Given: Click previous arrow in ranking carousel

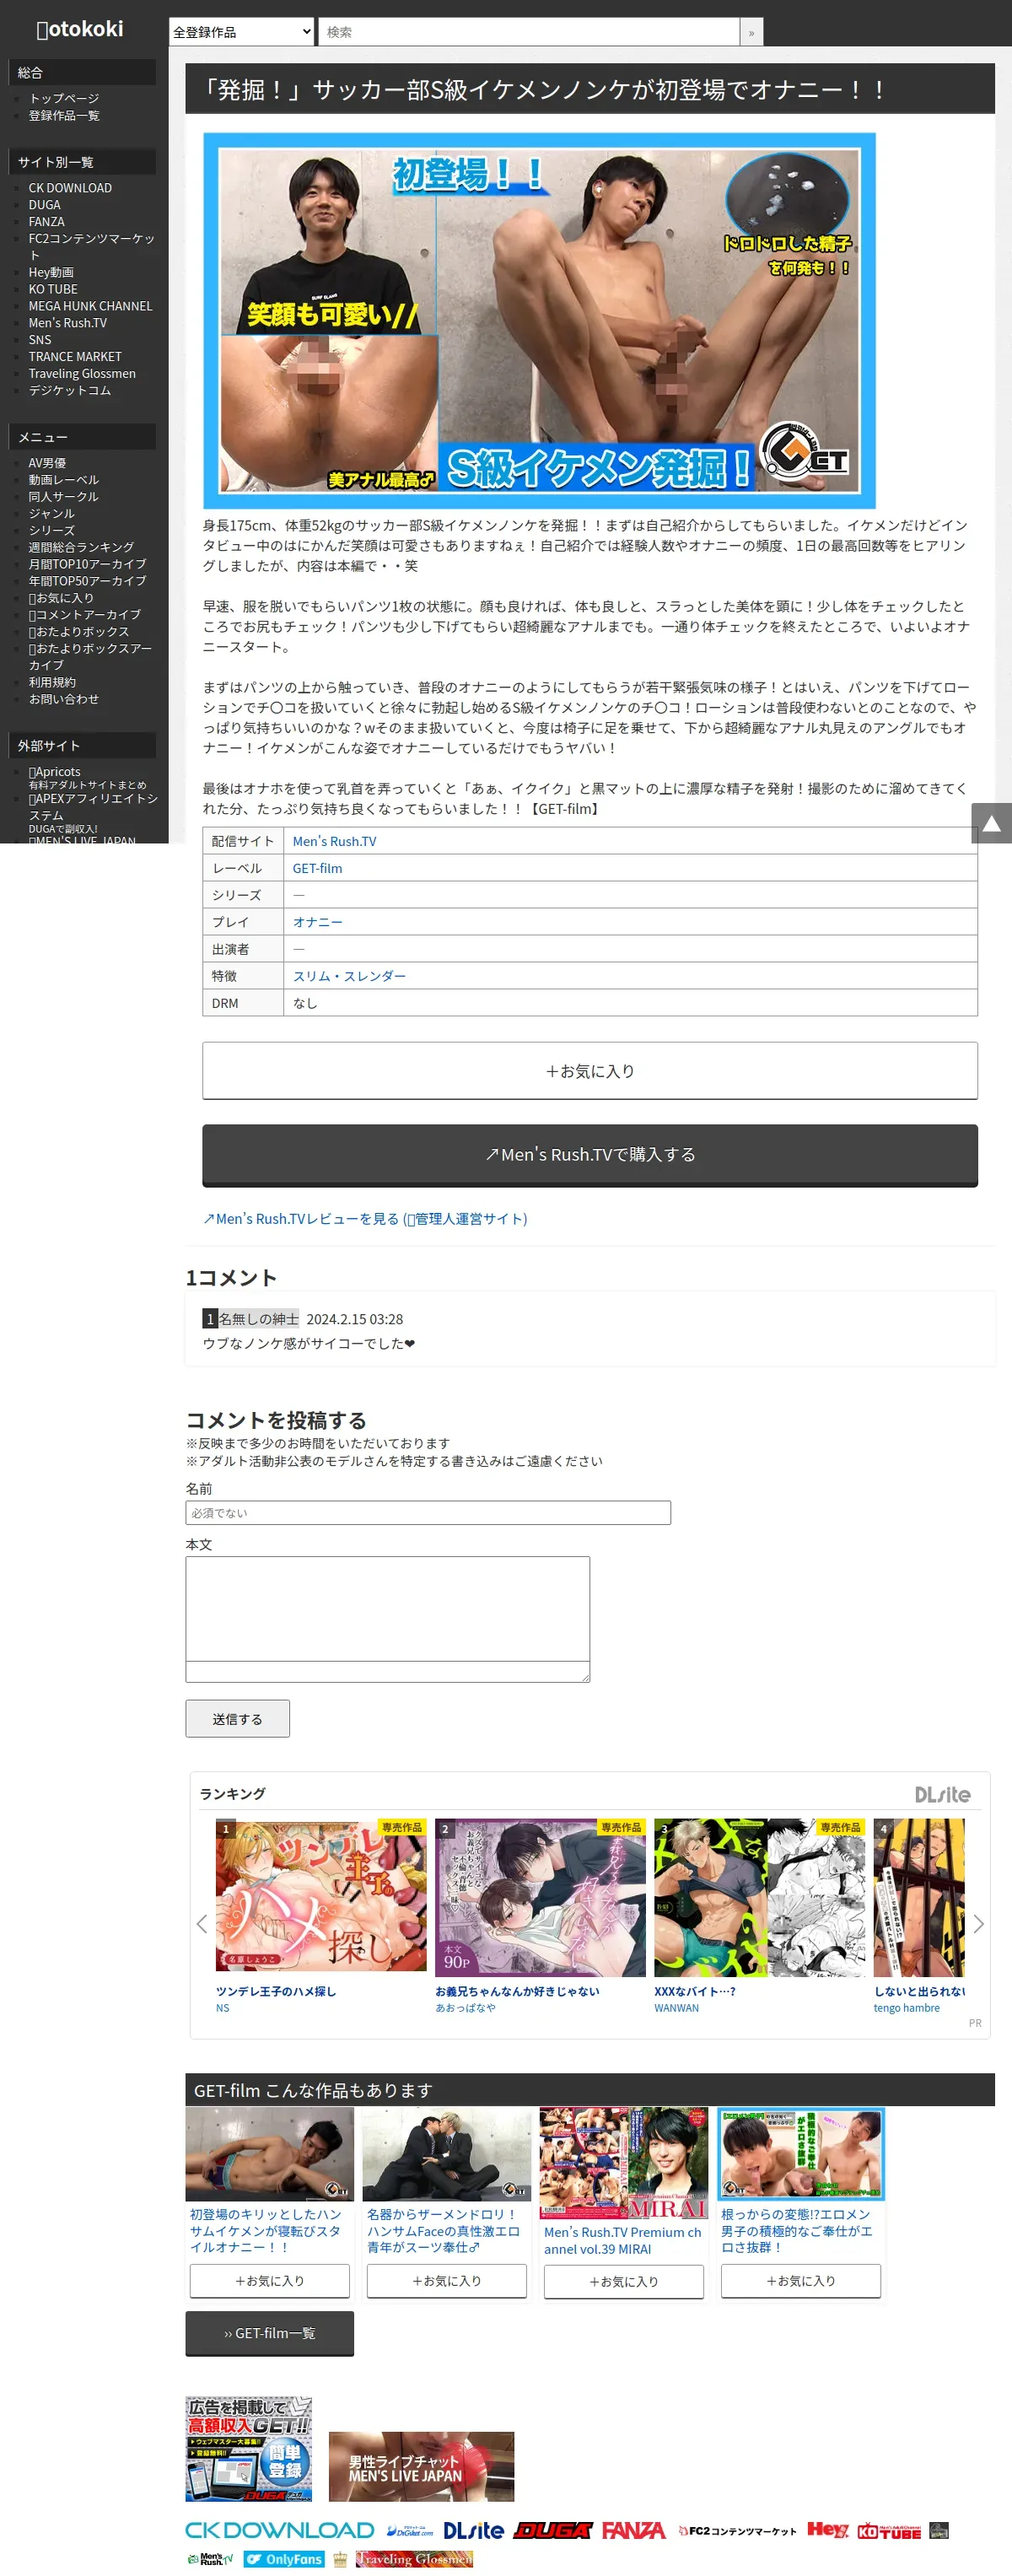Looking at the screenshot, I should (x=201, y=1923).
